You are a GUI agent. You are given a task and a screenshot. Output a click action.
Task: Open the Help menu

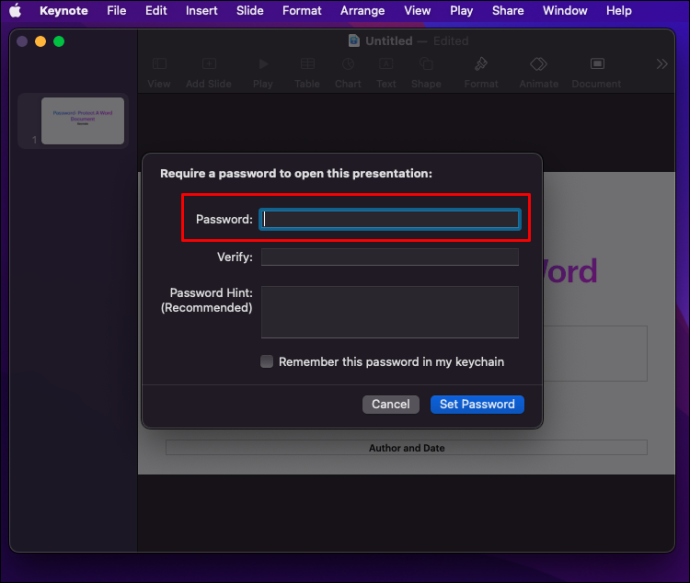tap(619, 11)
